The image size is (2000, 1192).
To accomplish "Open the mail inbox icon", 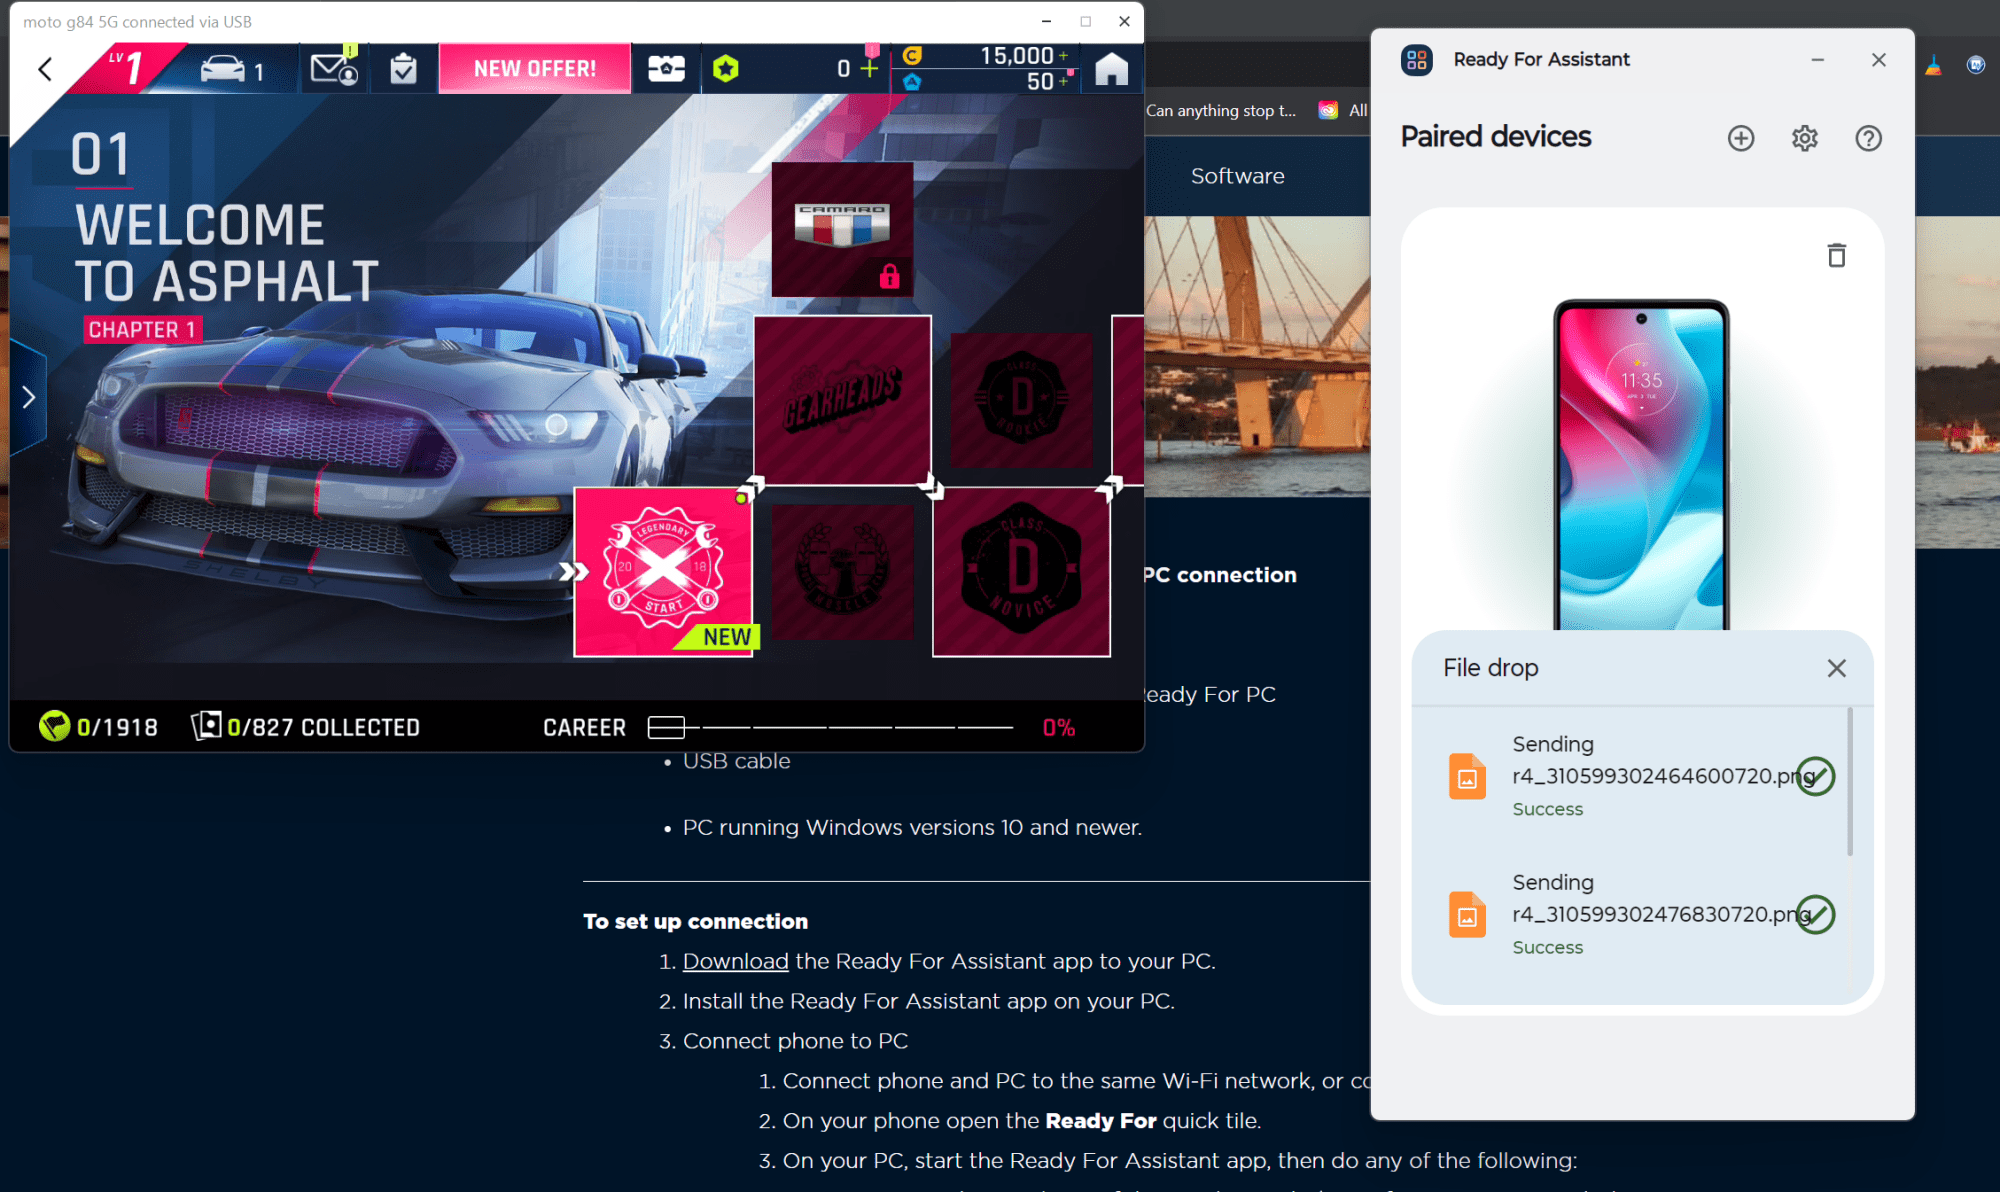I will point(333,69).
